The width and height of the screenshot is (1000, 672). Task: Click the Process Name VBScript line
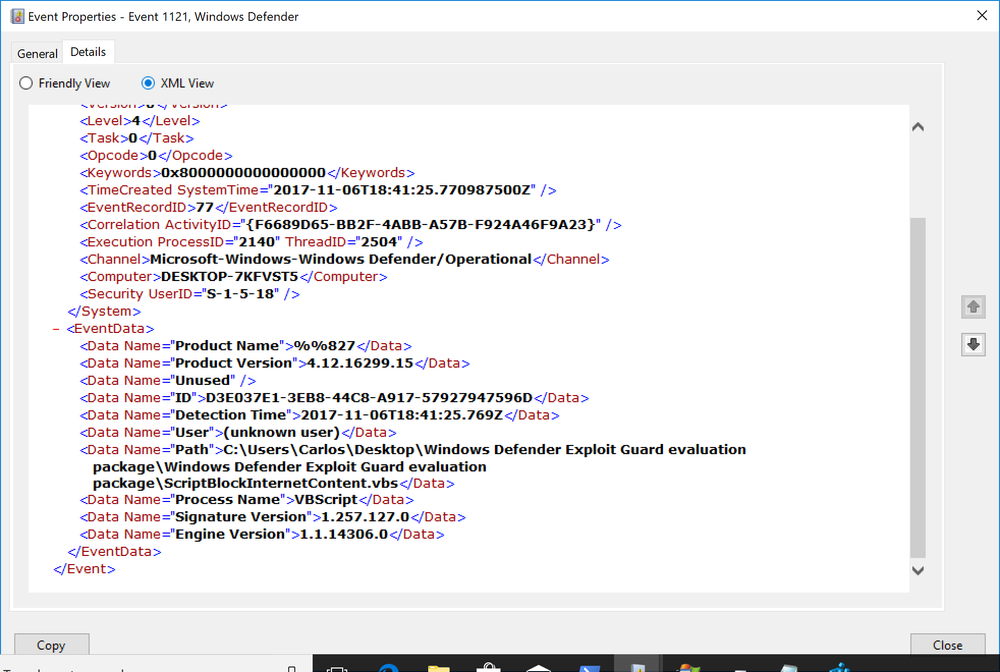246,500
